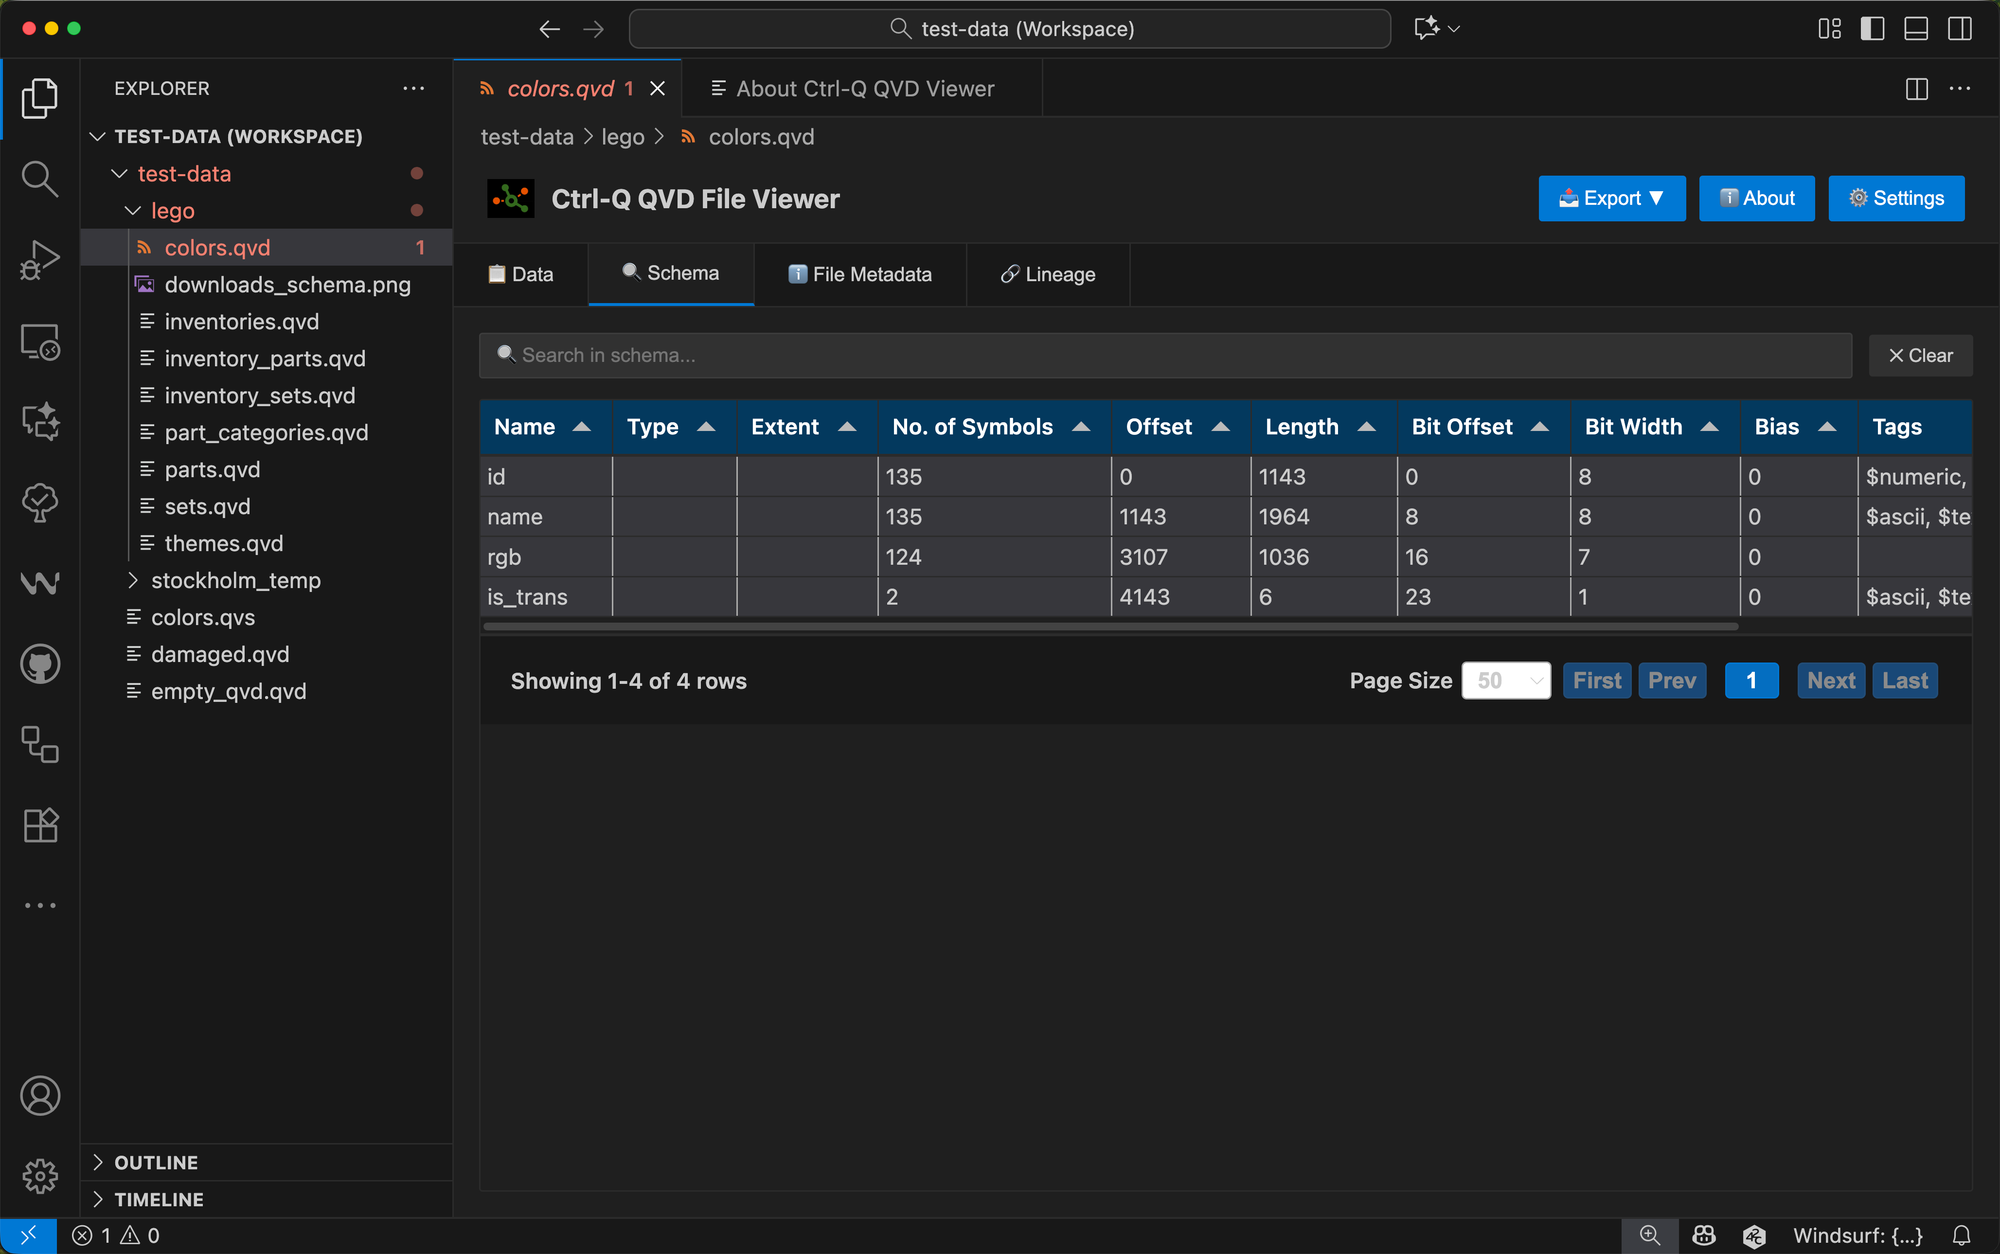Open Extensions view in activity bar

tap(40, 826)
